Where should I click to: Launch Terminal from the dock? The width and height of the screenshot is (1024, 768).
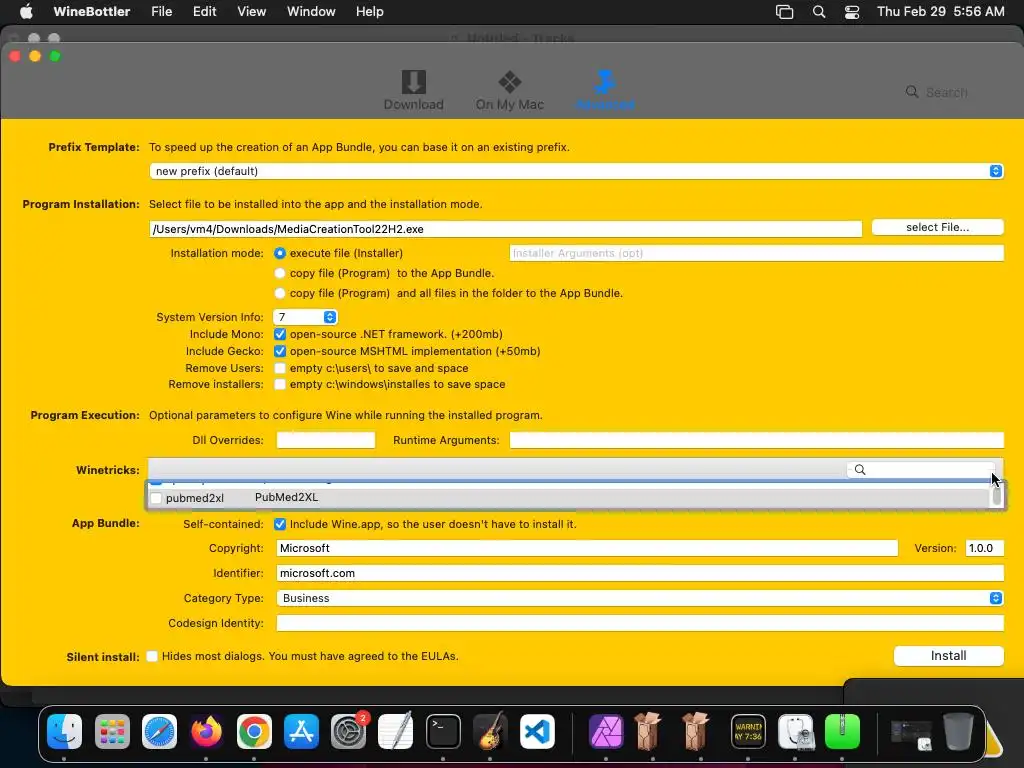point(443,731)
